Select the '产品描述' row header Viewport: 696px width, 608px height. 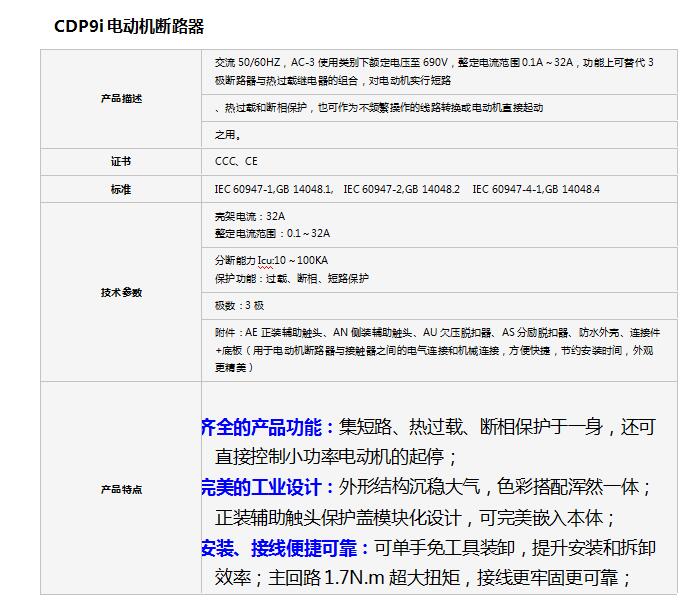click(121, 99)
